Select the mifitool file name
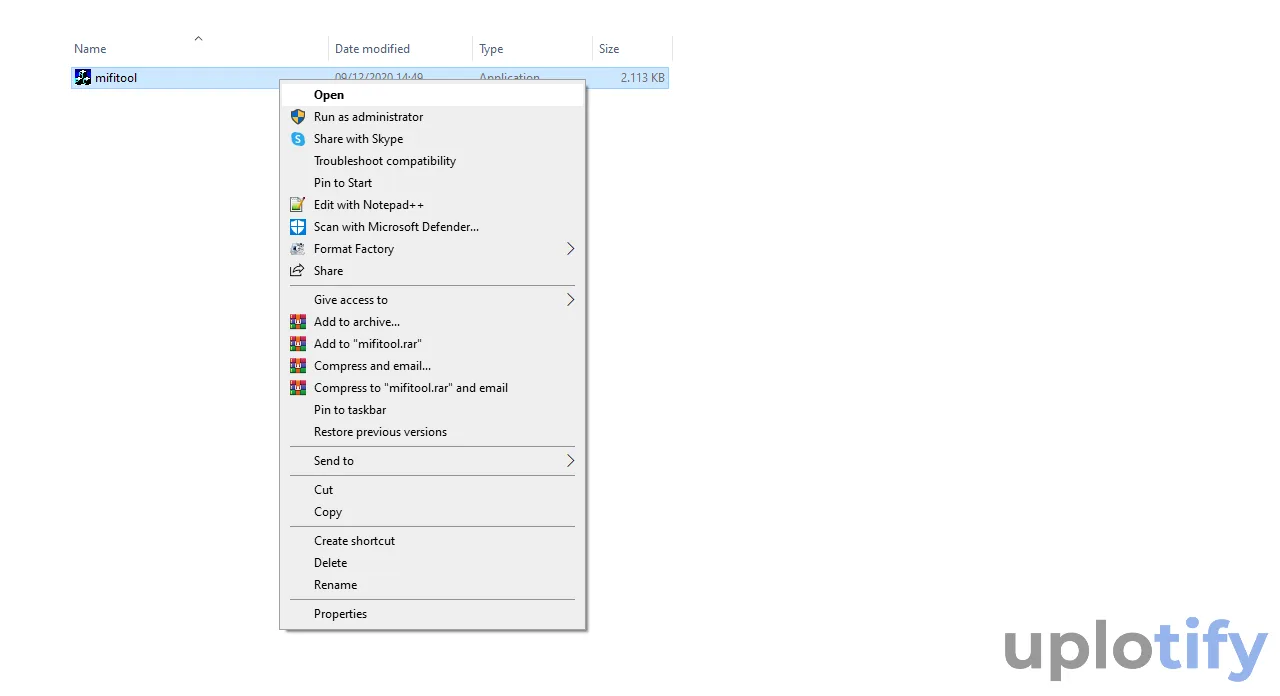The width and height of the screenshot is (1280, 696). pyautogui.click(x=116, y=78)
